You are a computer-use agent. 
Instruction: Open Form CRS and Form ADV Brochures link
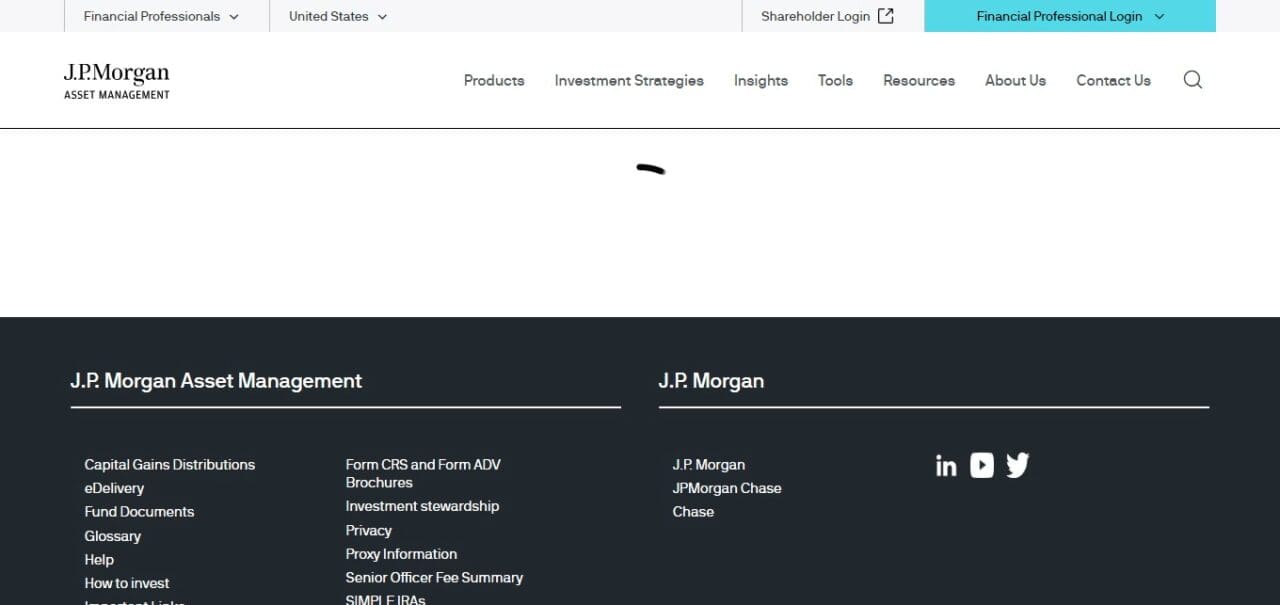tap(423, 473)
